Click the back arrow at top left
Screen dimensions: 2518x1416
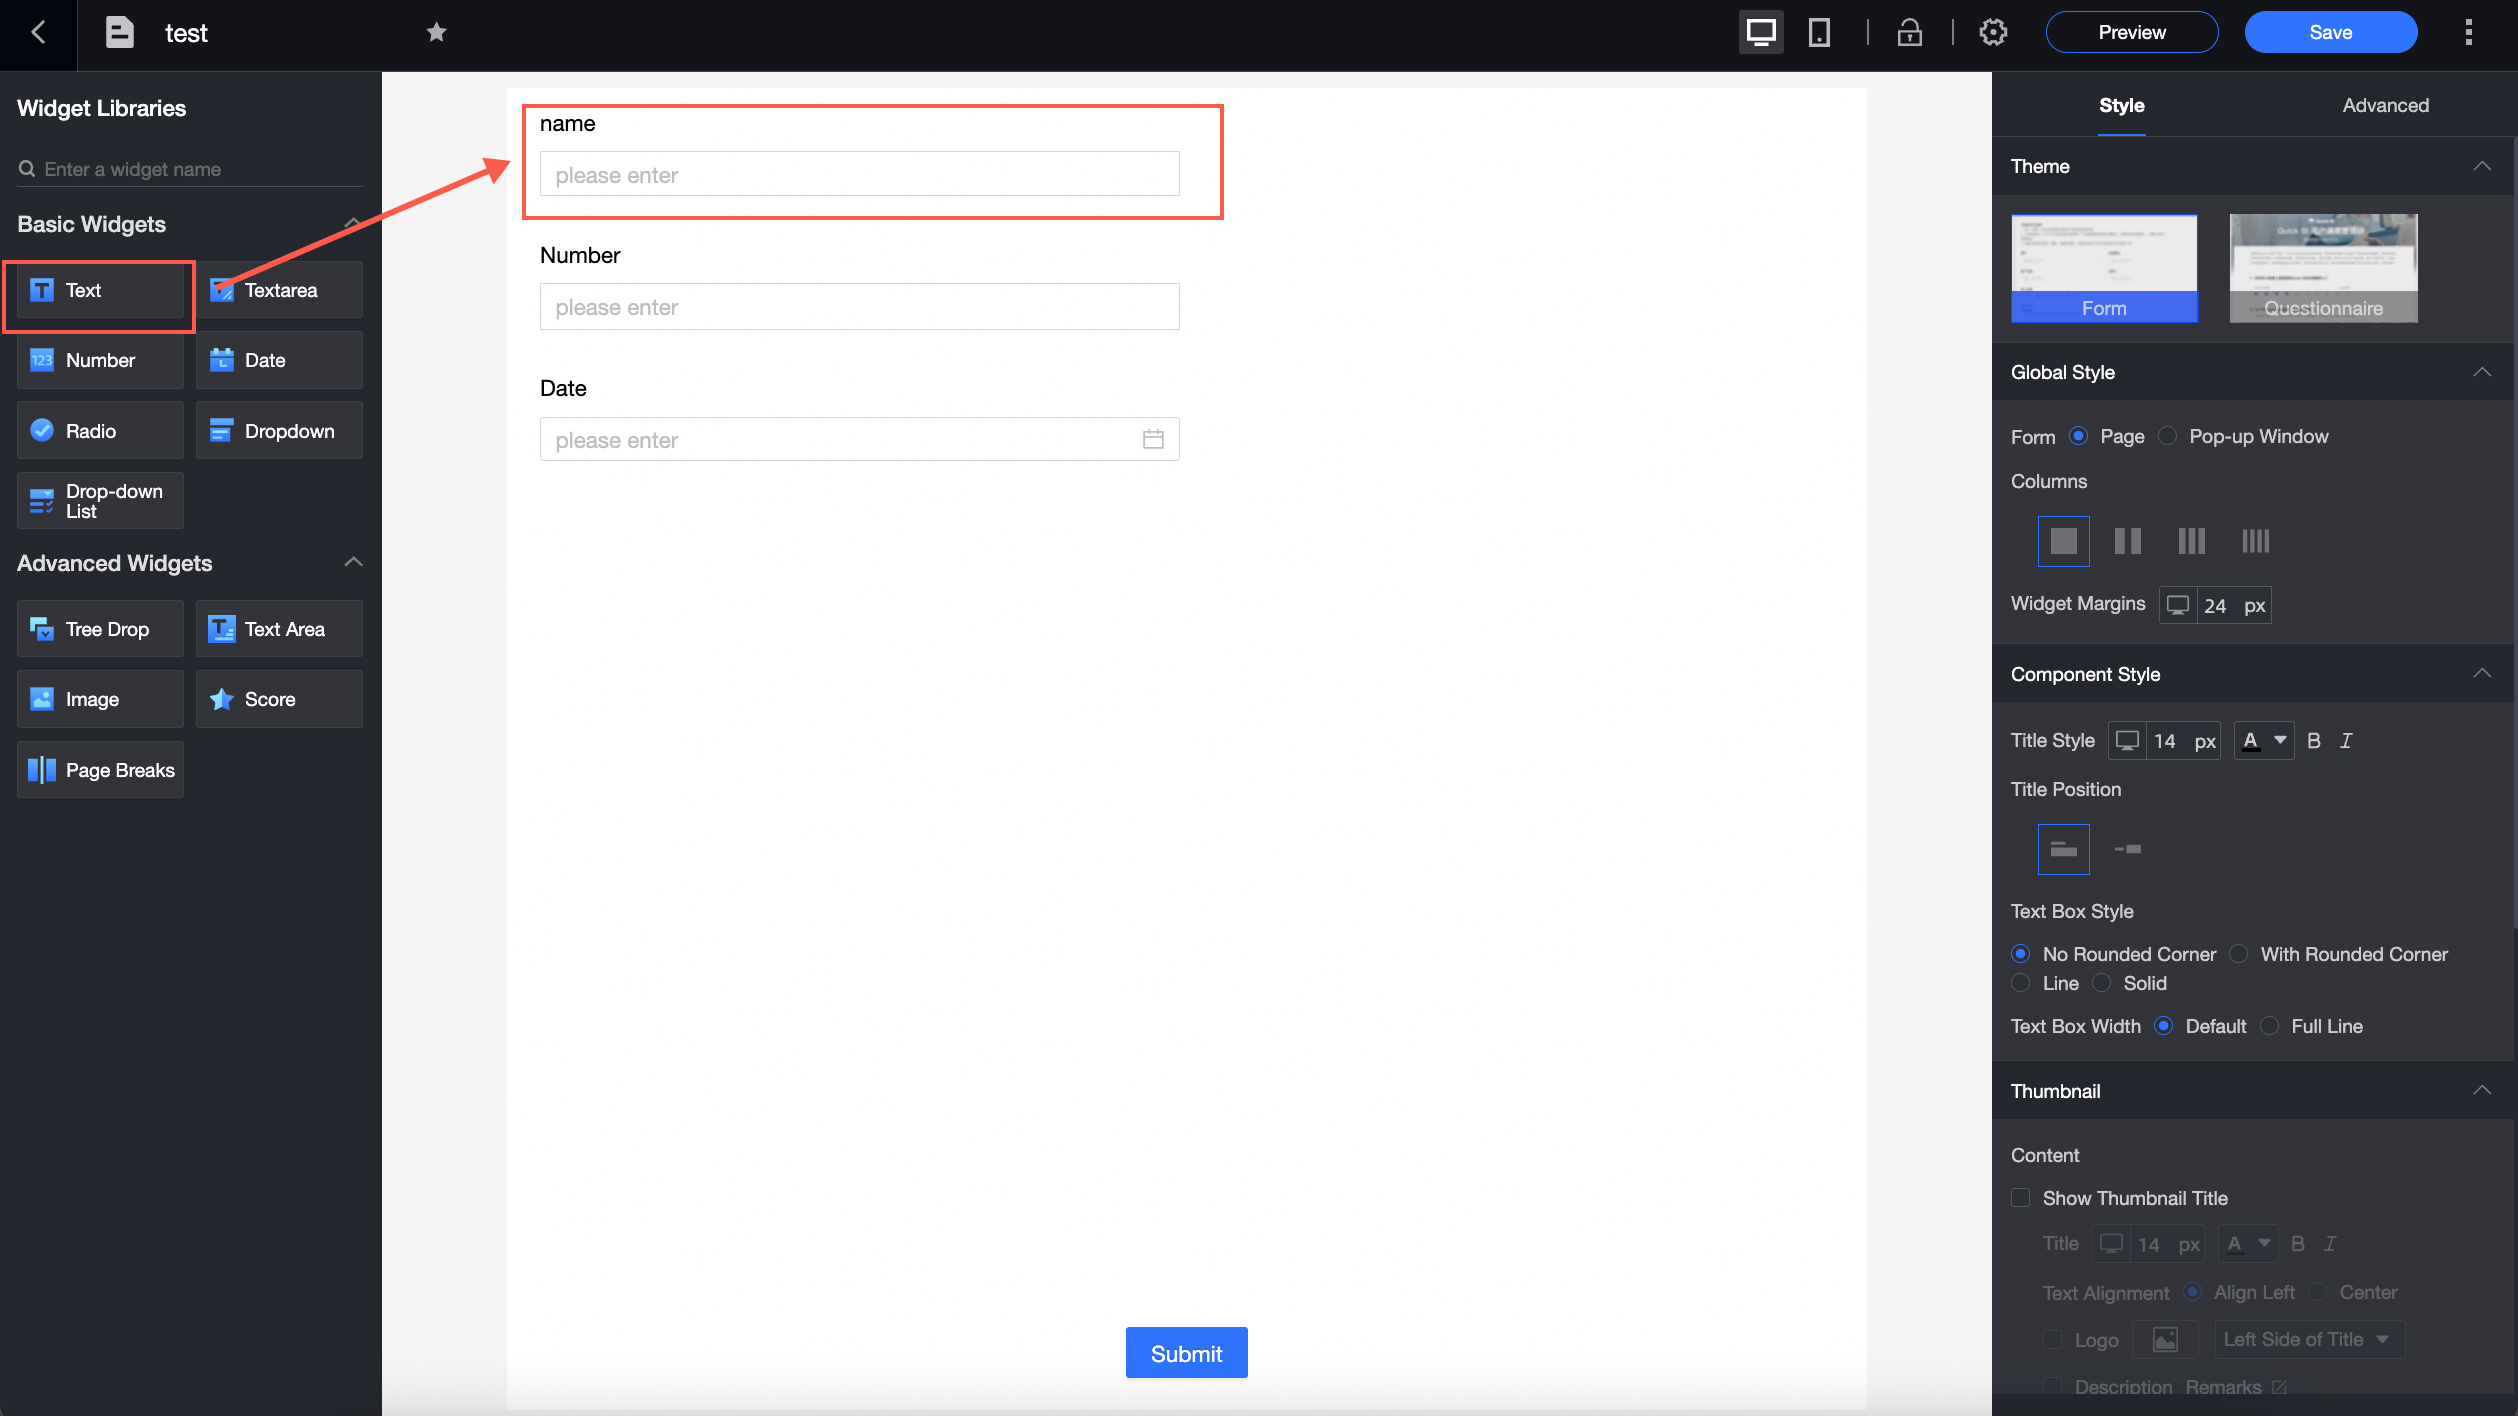(x=38, y=33)
